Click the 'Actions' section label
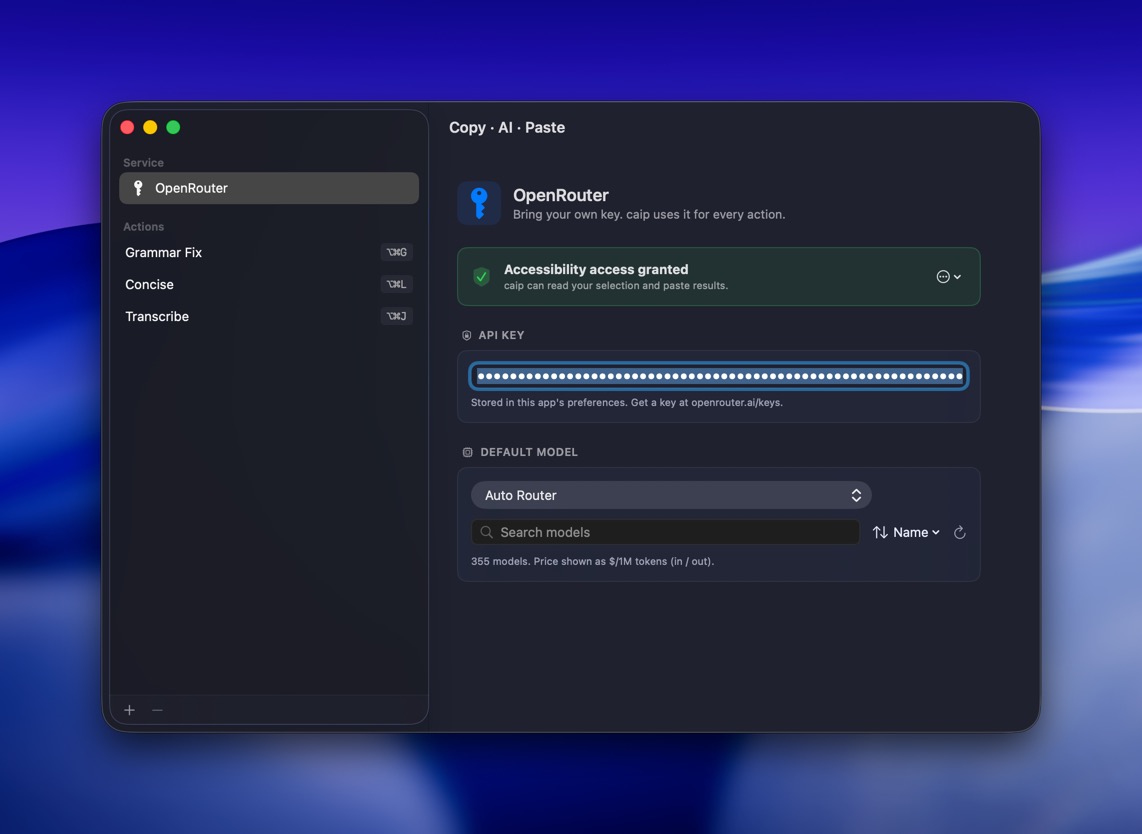This screenshot has height=834, width=1142. click(x=143, y=227)
